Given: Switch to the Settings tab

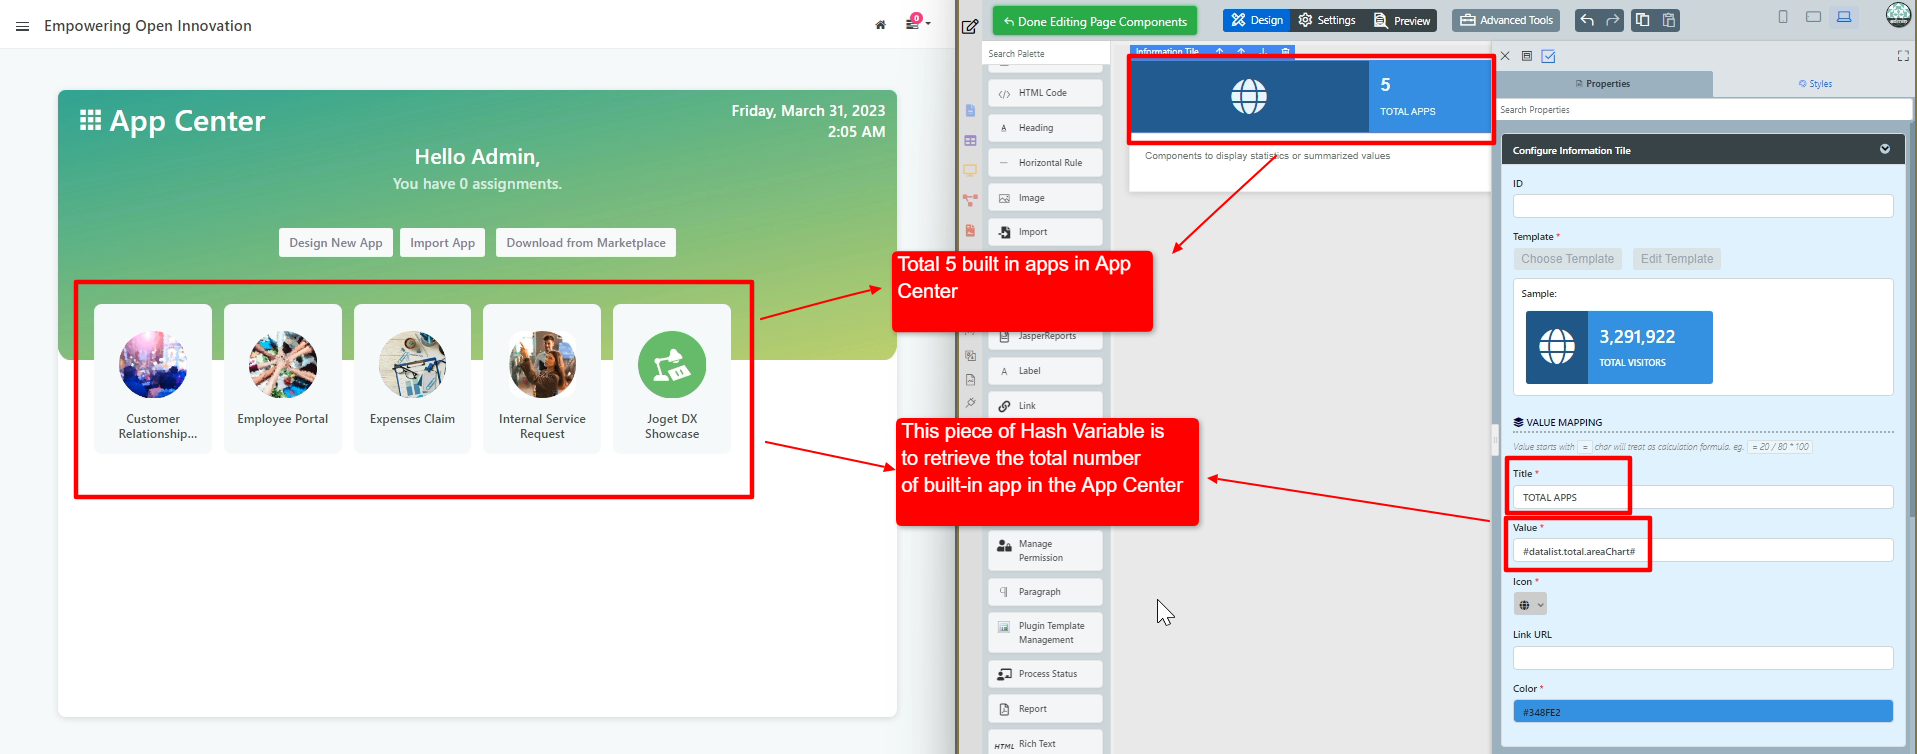Looking at the screenshot, I should tap(1327, 20).
